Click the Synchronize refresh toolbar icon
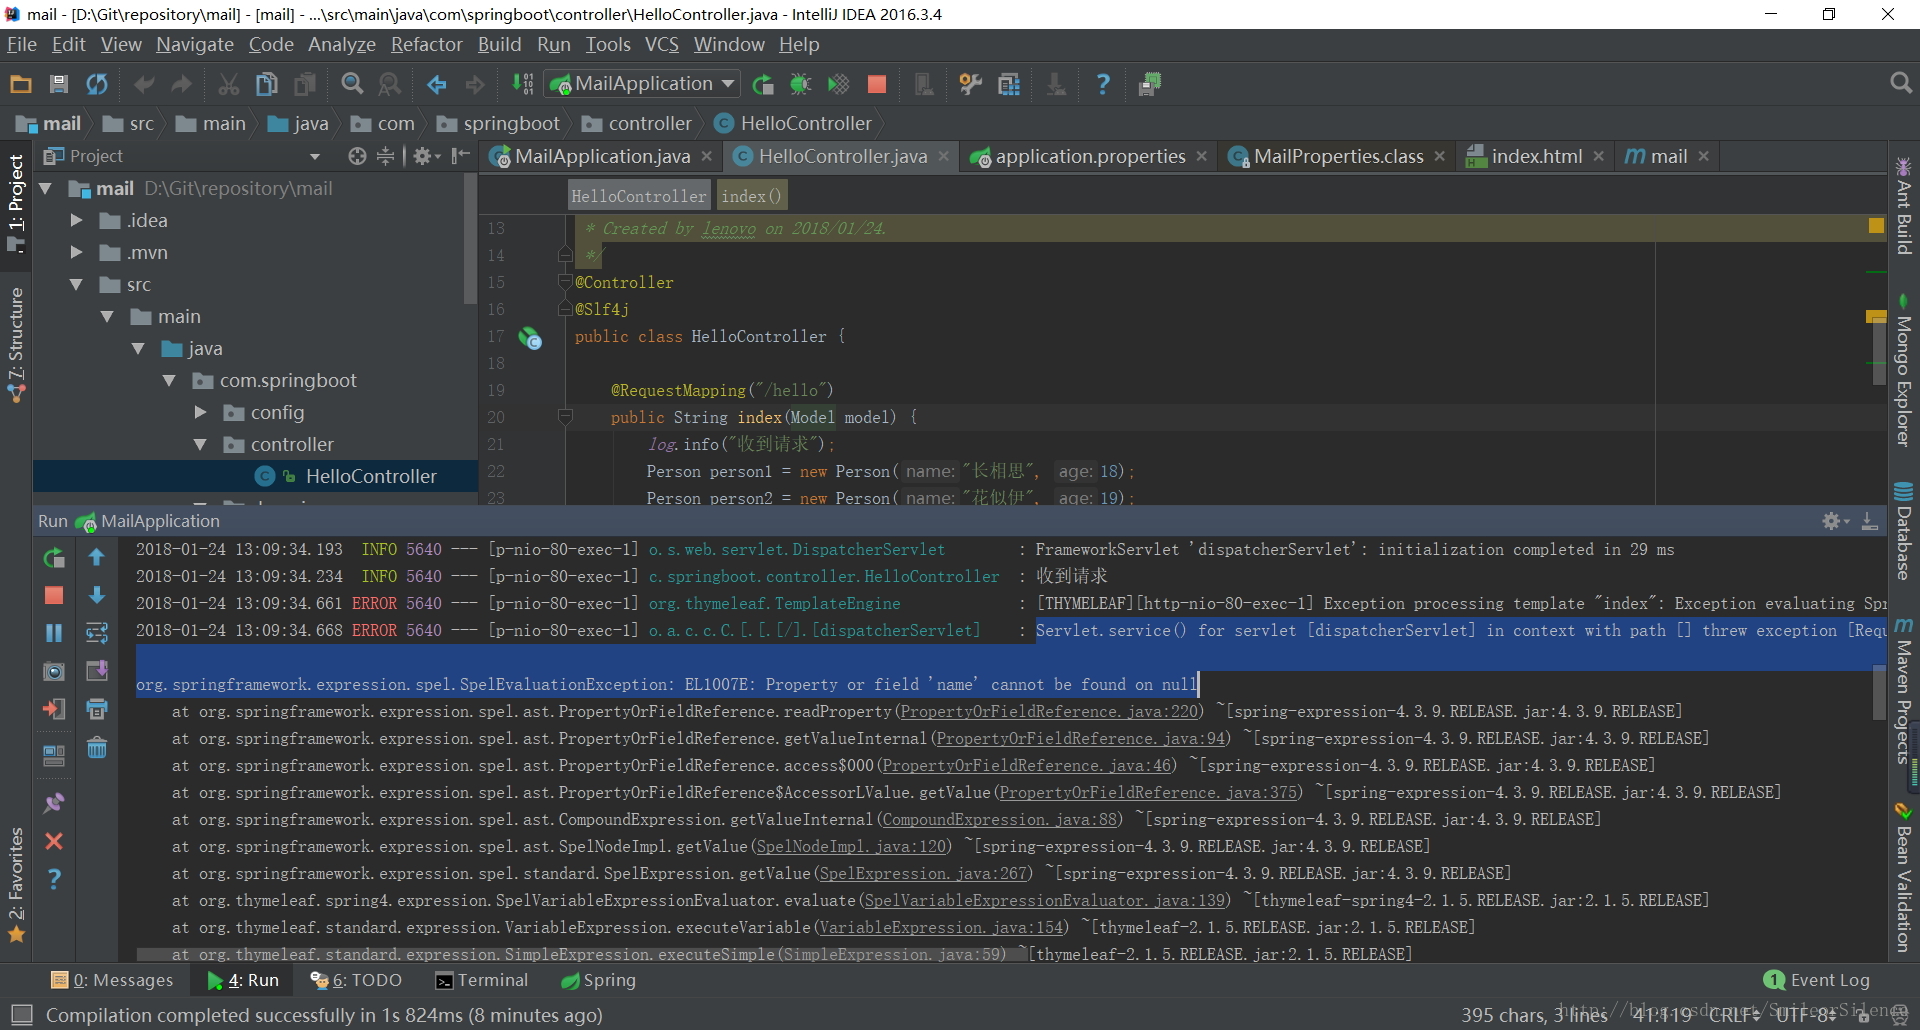 pos(97,84)
